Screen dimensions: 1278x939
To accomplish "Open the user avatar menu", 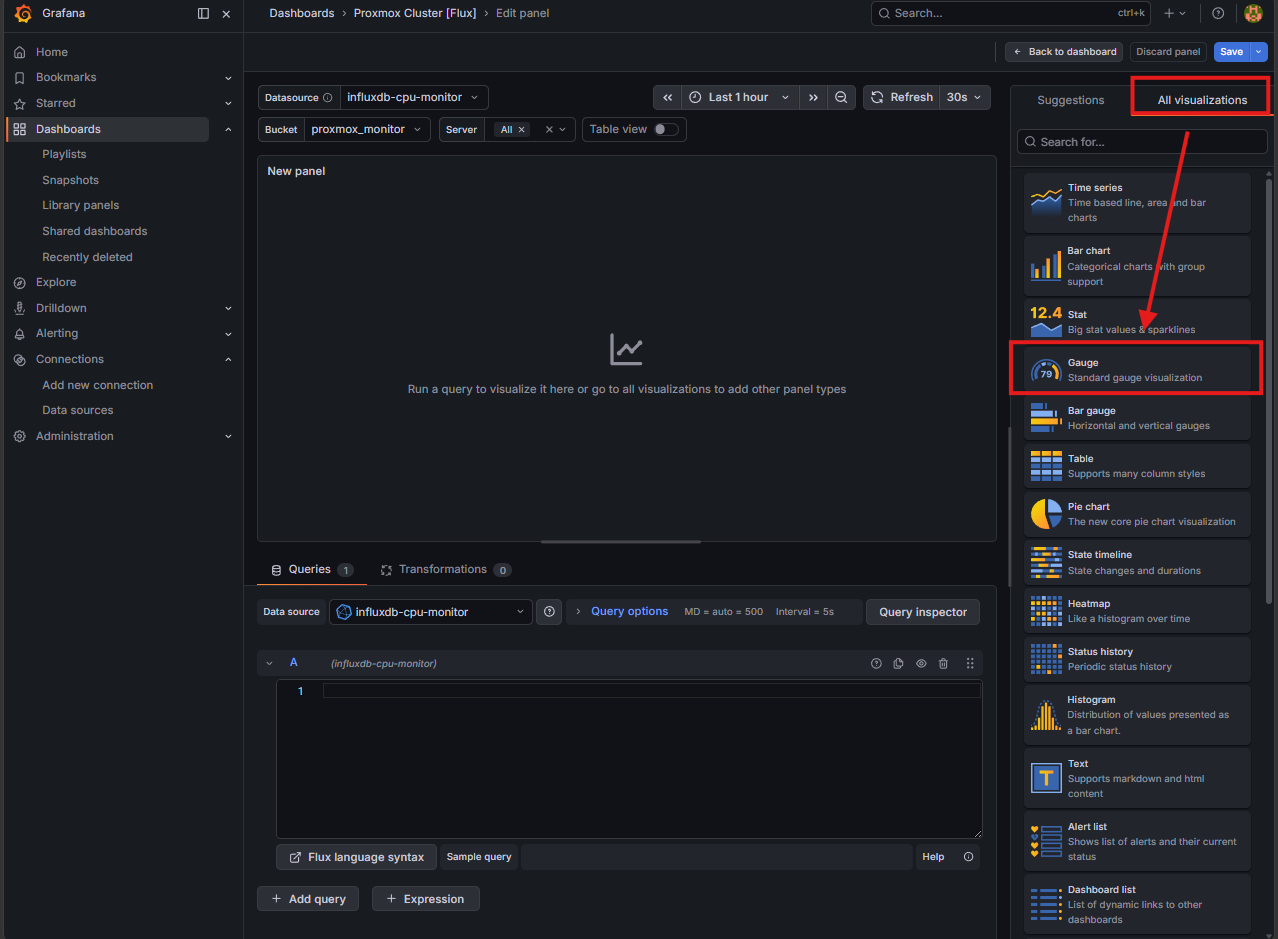I will tap(1253, 13).
